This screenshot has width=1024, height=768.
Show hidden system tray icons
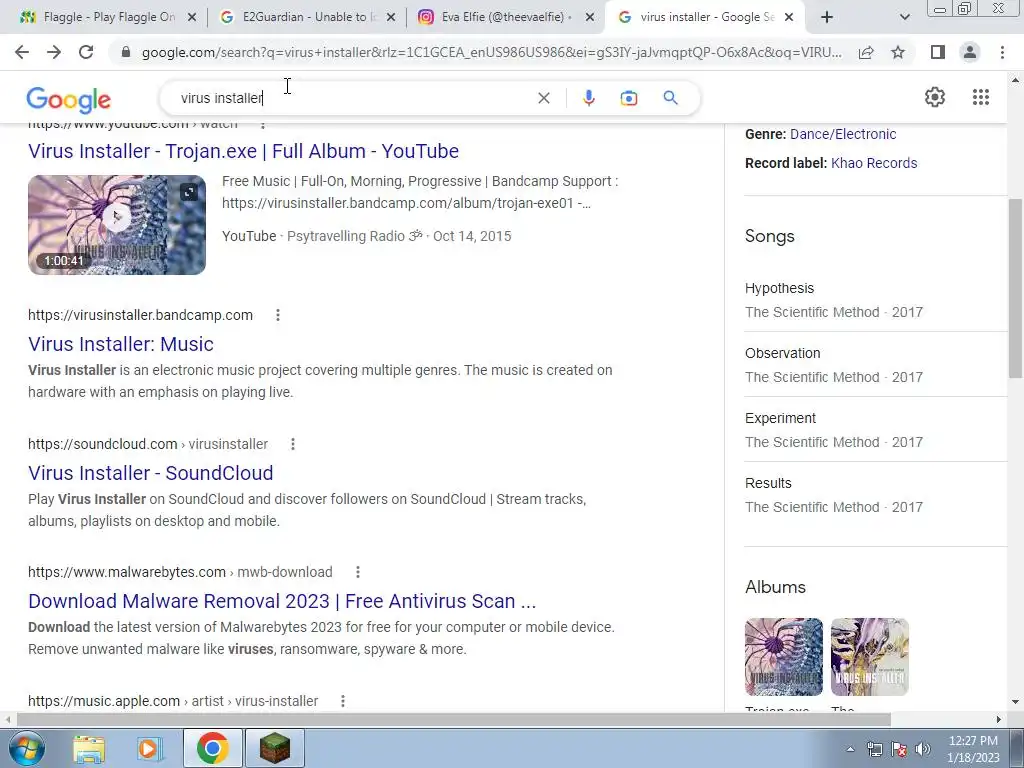click(x=850, y=749)
